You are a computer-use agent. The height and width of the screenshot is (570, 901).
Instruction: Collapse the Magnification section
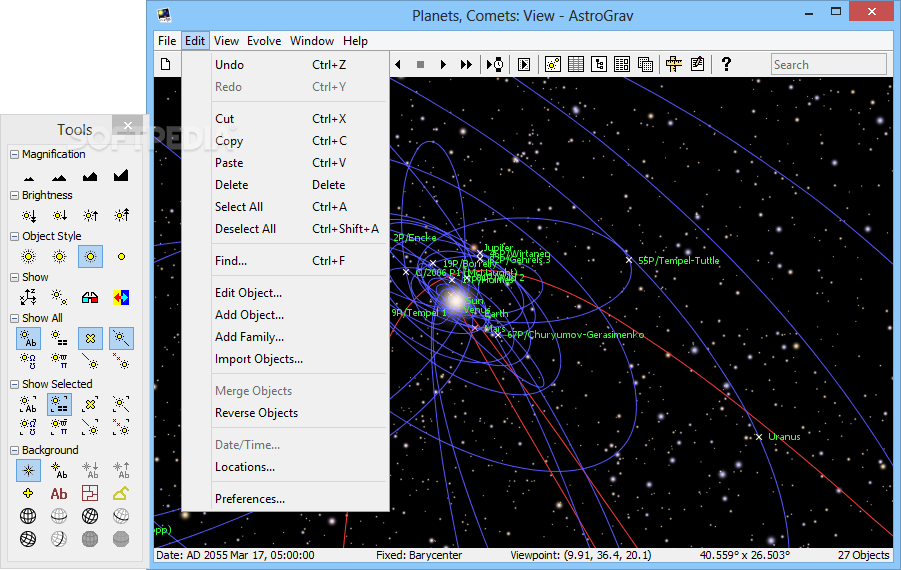(14, 155)
